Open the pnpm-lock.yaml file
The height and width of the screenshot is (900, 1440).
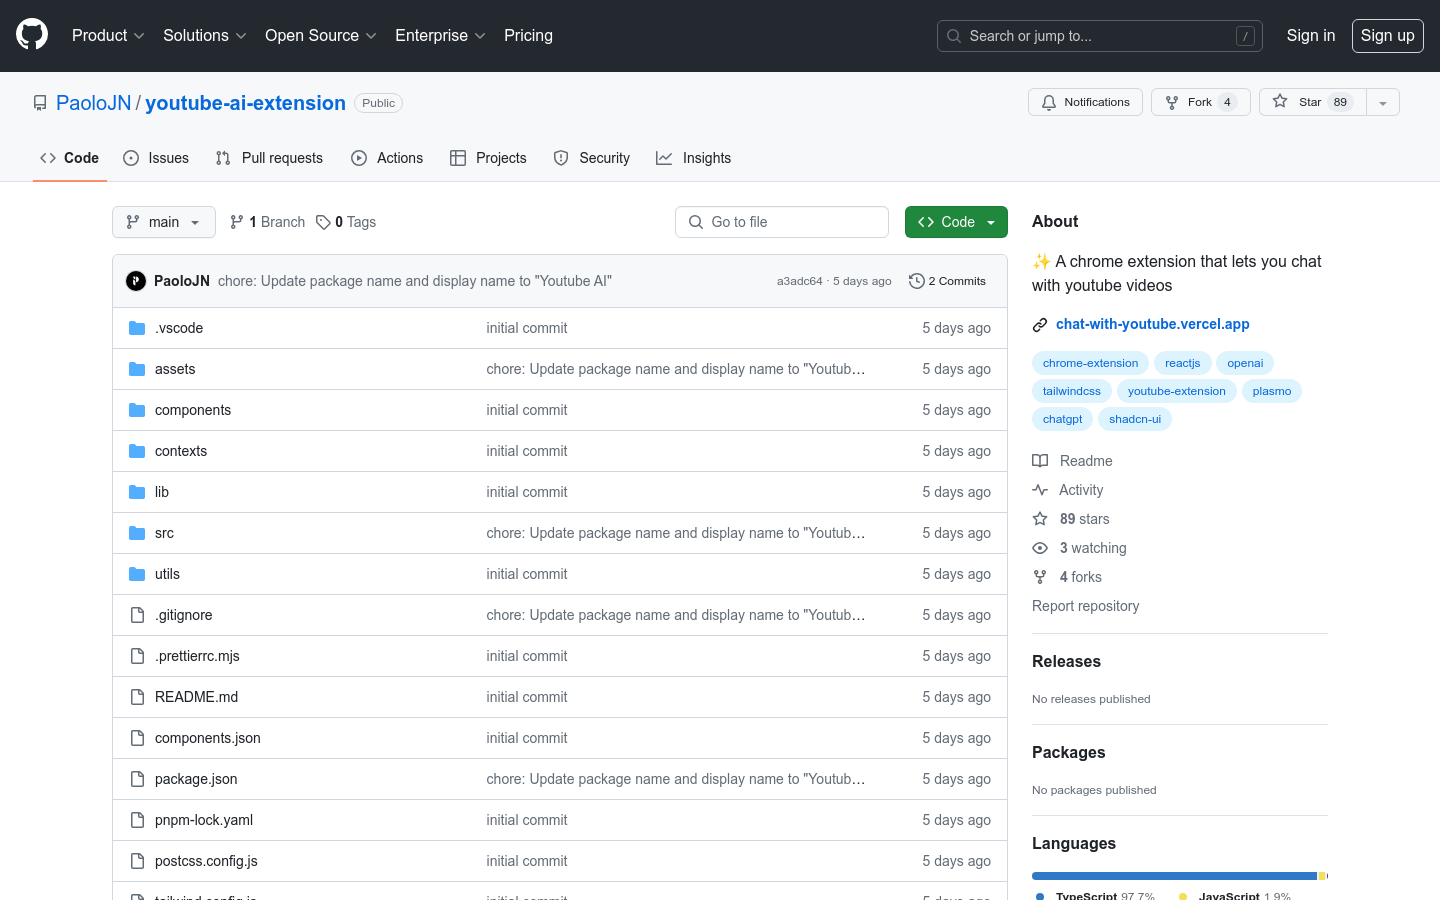(204, 820)
